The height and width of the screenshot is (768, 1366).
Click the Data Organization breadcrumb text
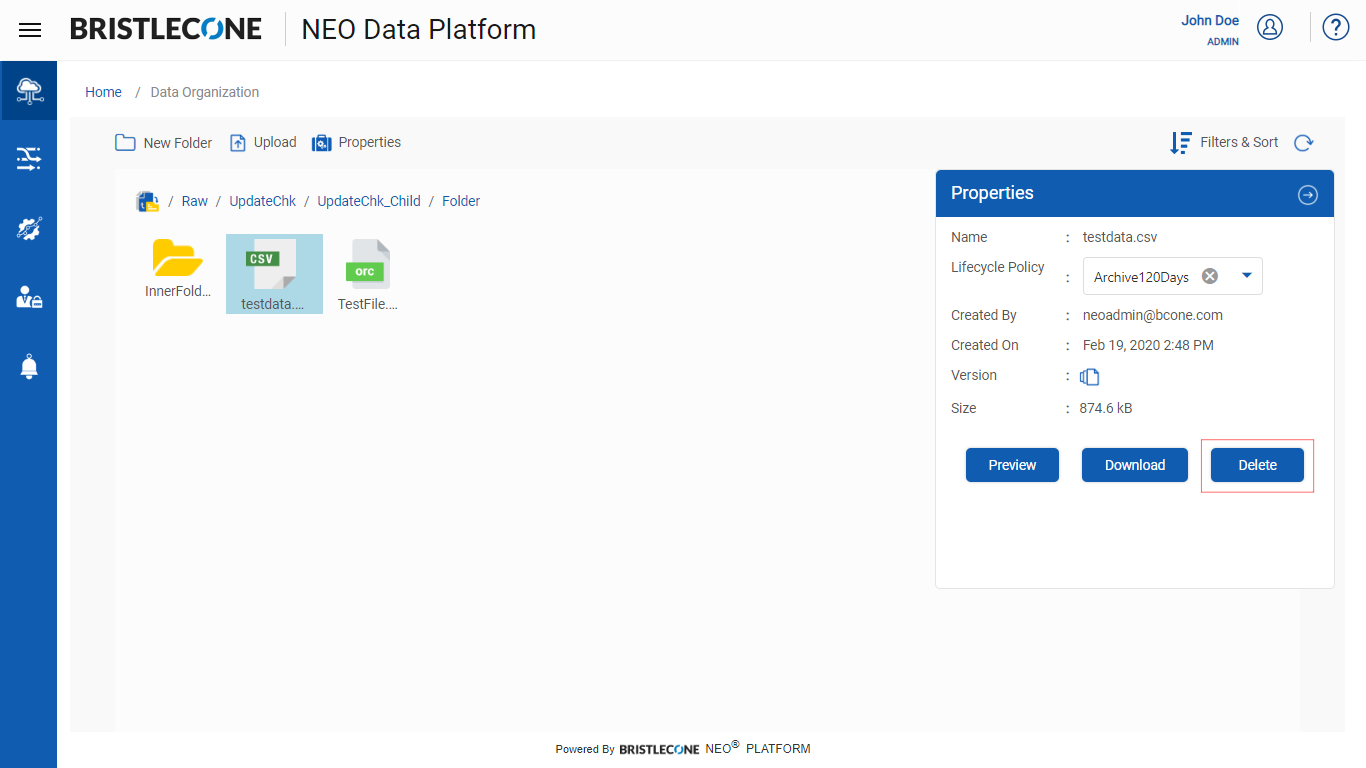point(205,92)
